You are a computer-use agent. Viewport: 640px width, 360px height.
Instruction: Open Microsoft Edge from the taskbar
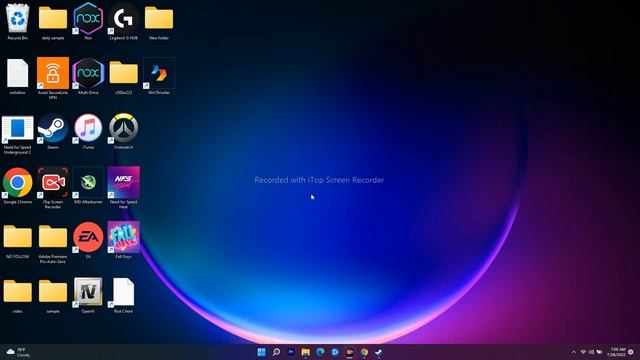320,352
